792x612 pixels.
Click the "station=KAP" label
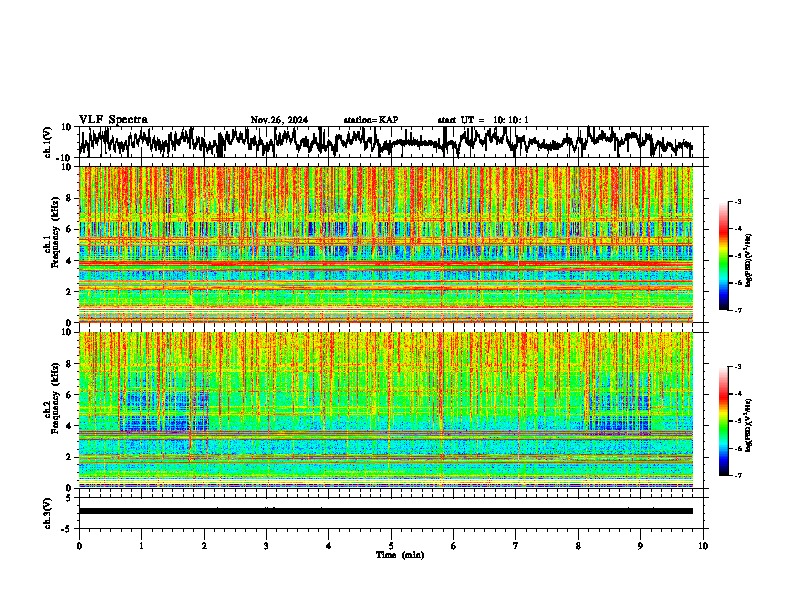[371, 120]
